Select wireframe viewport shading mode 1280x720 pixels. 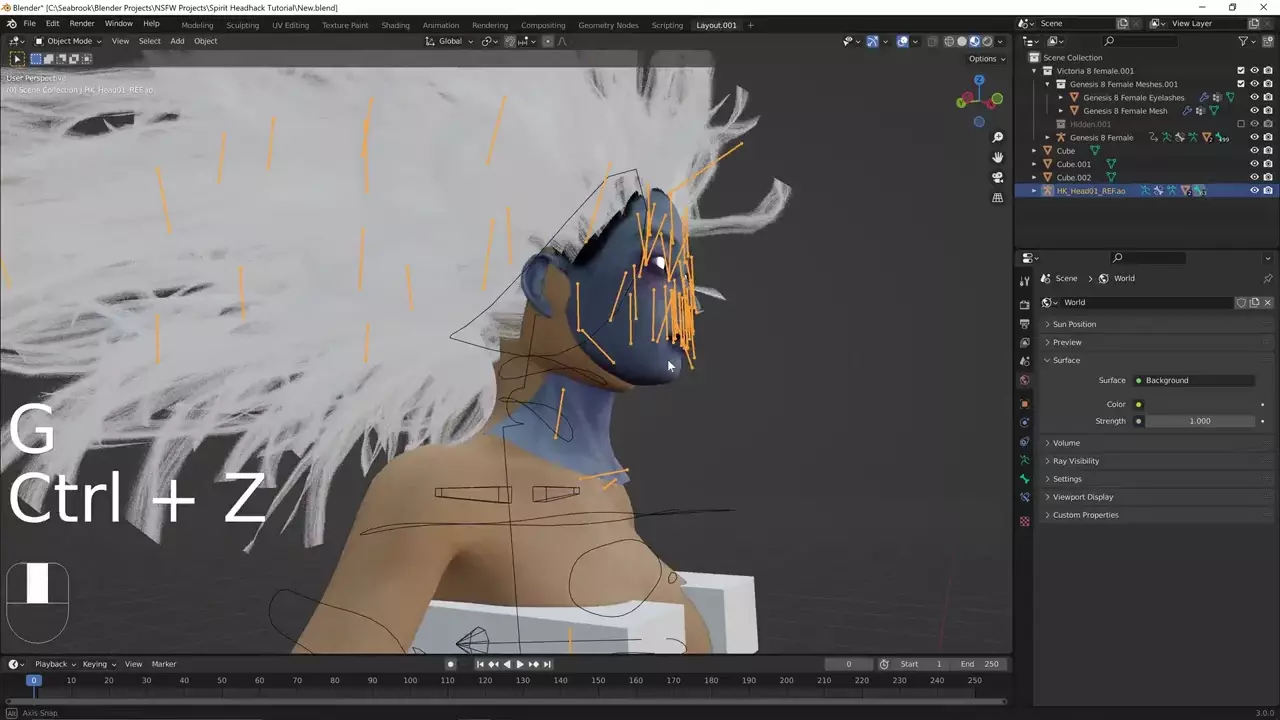click(x=948, y=41)
